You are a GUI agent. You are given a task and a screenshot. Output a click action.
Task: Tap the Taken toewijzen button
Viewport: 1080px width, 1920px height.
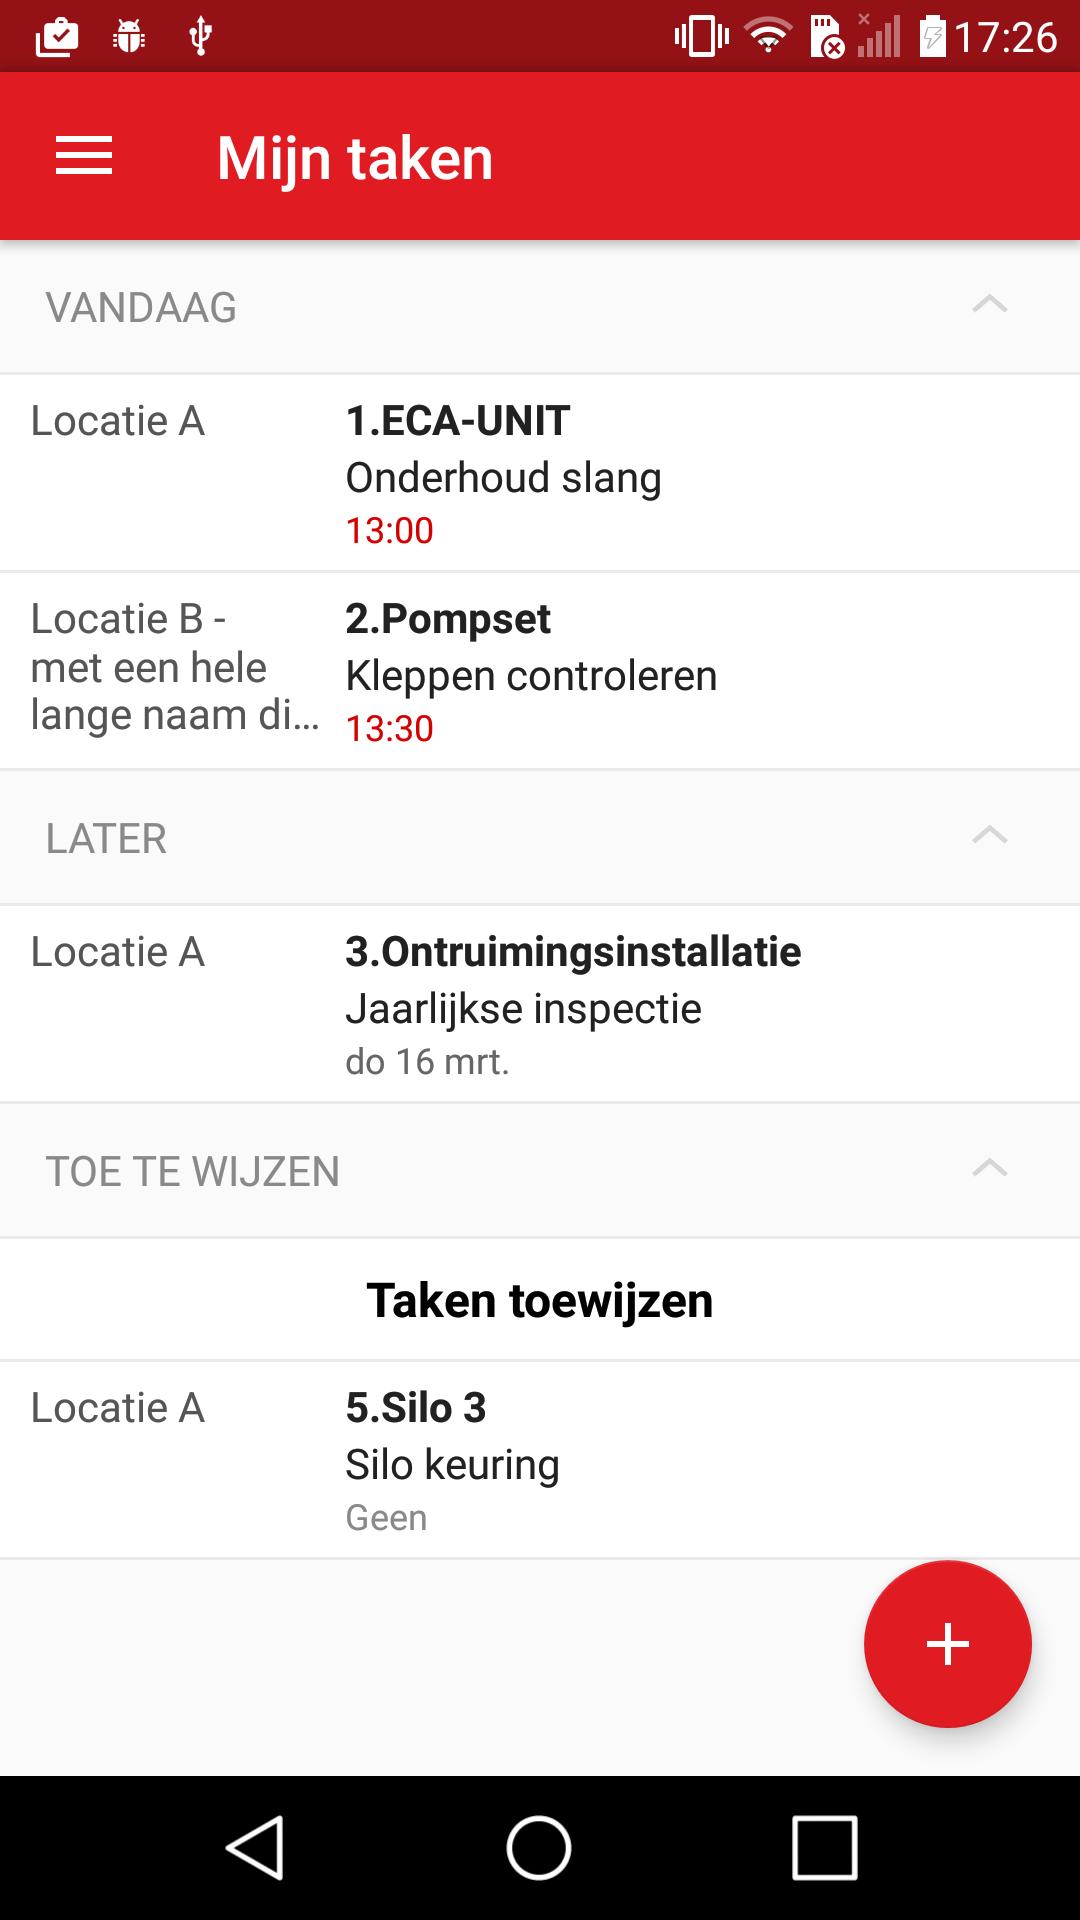tap(540, 1300)
